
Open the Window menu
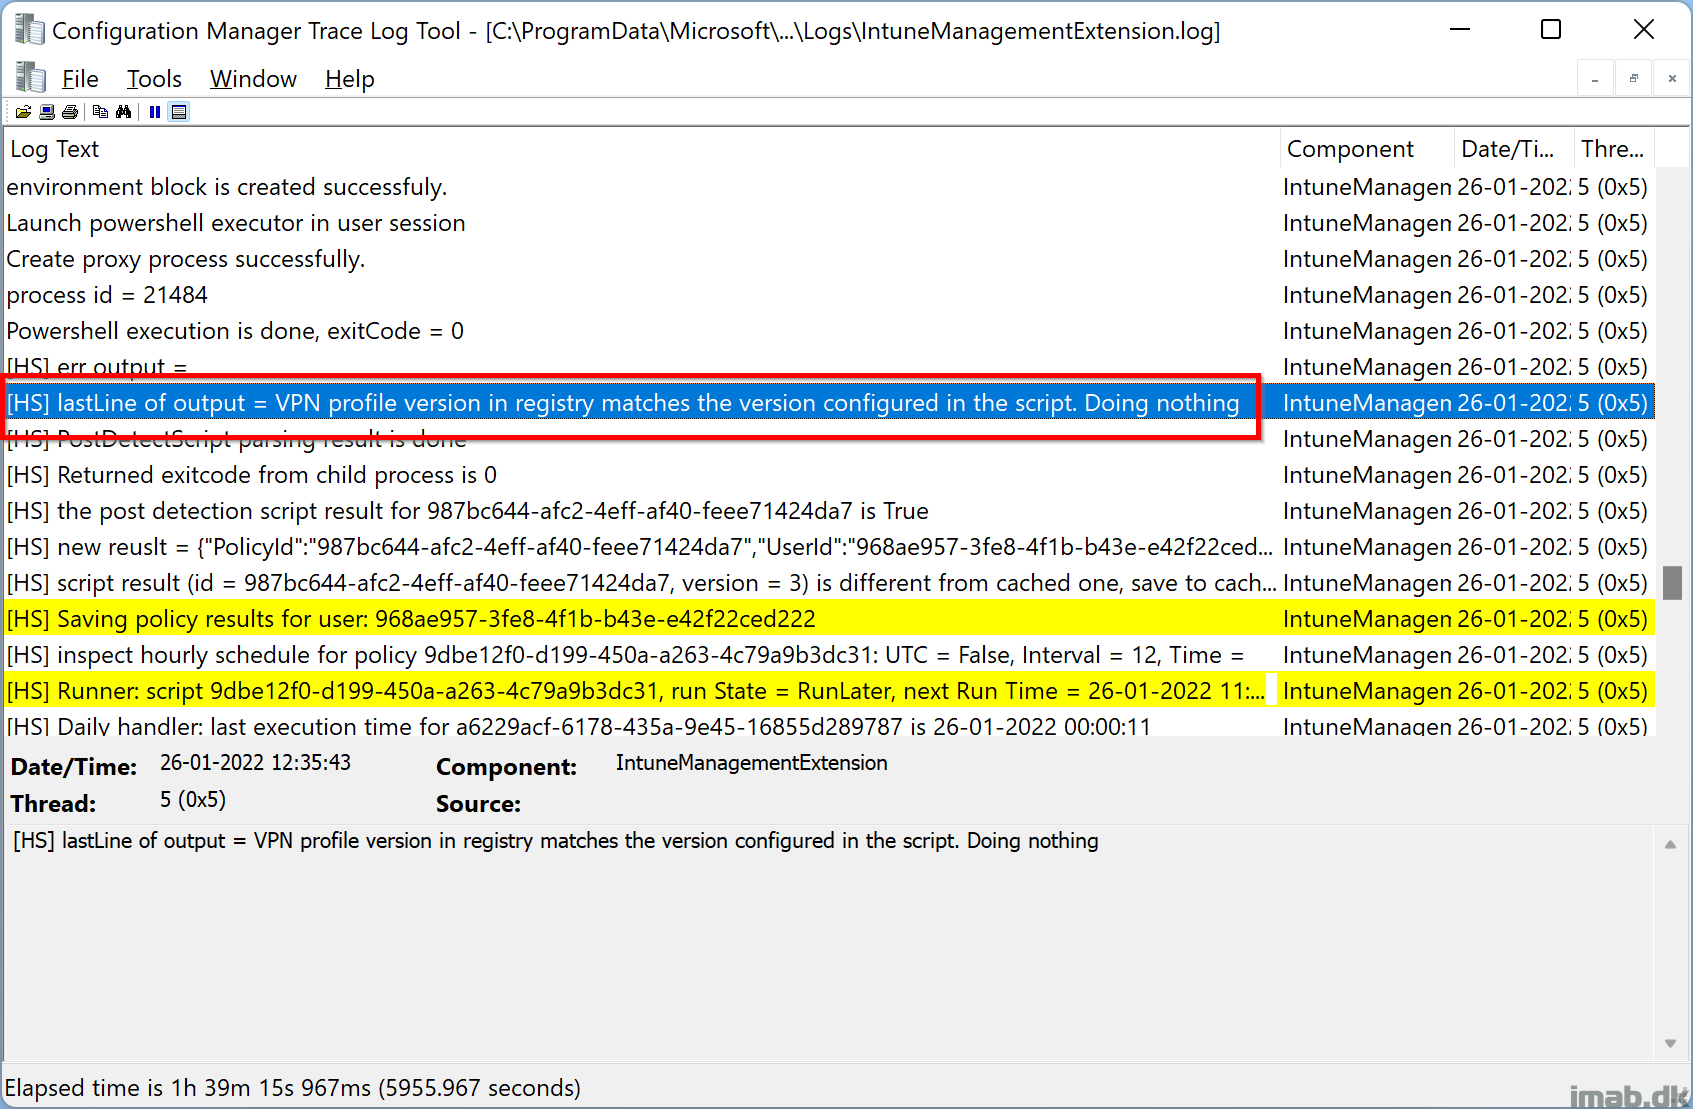(x=253, y=79)
